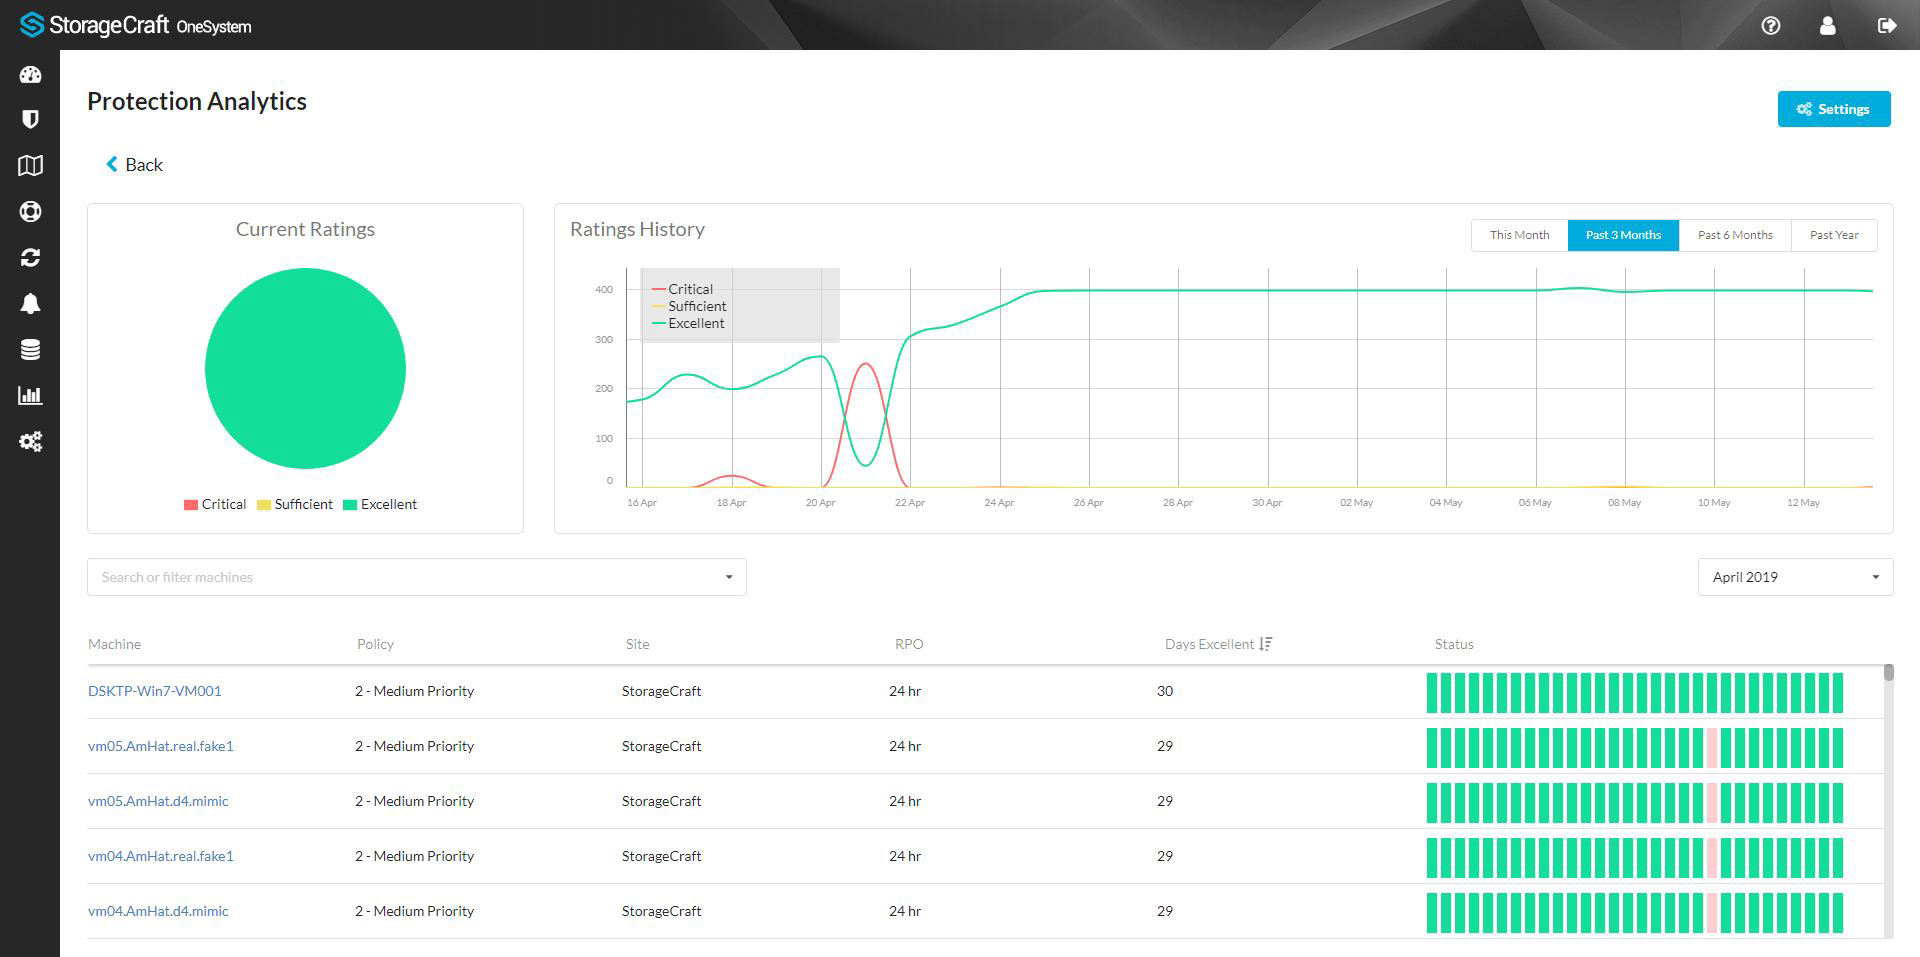Open the dashboard gauge icon in sidebar
Image resolution: width=1920 pixels, height=957 pixels.
coord(30,75)
